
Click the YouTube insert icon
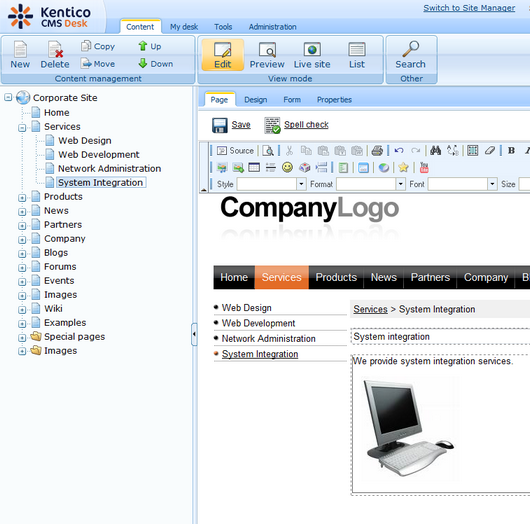424,167
